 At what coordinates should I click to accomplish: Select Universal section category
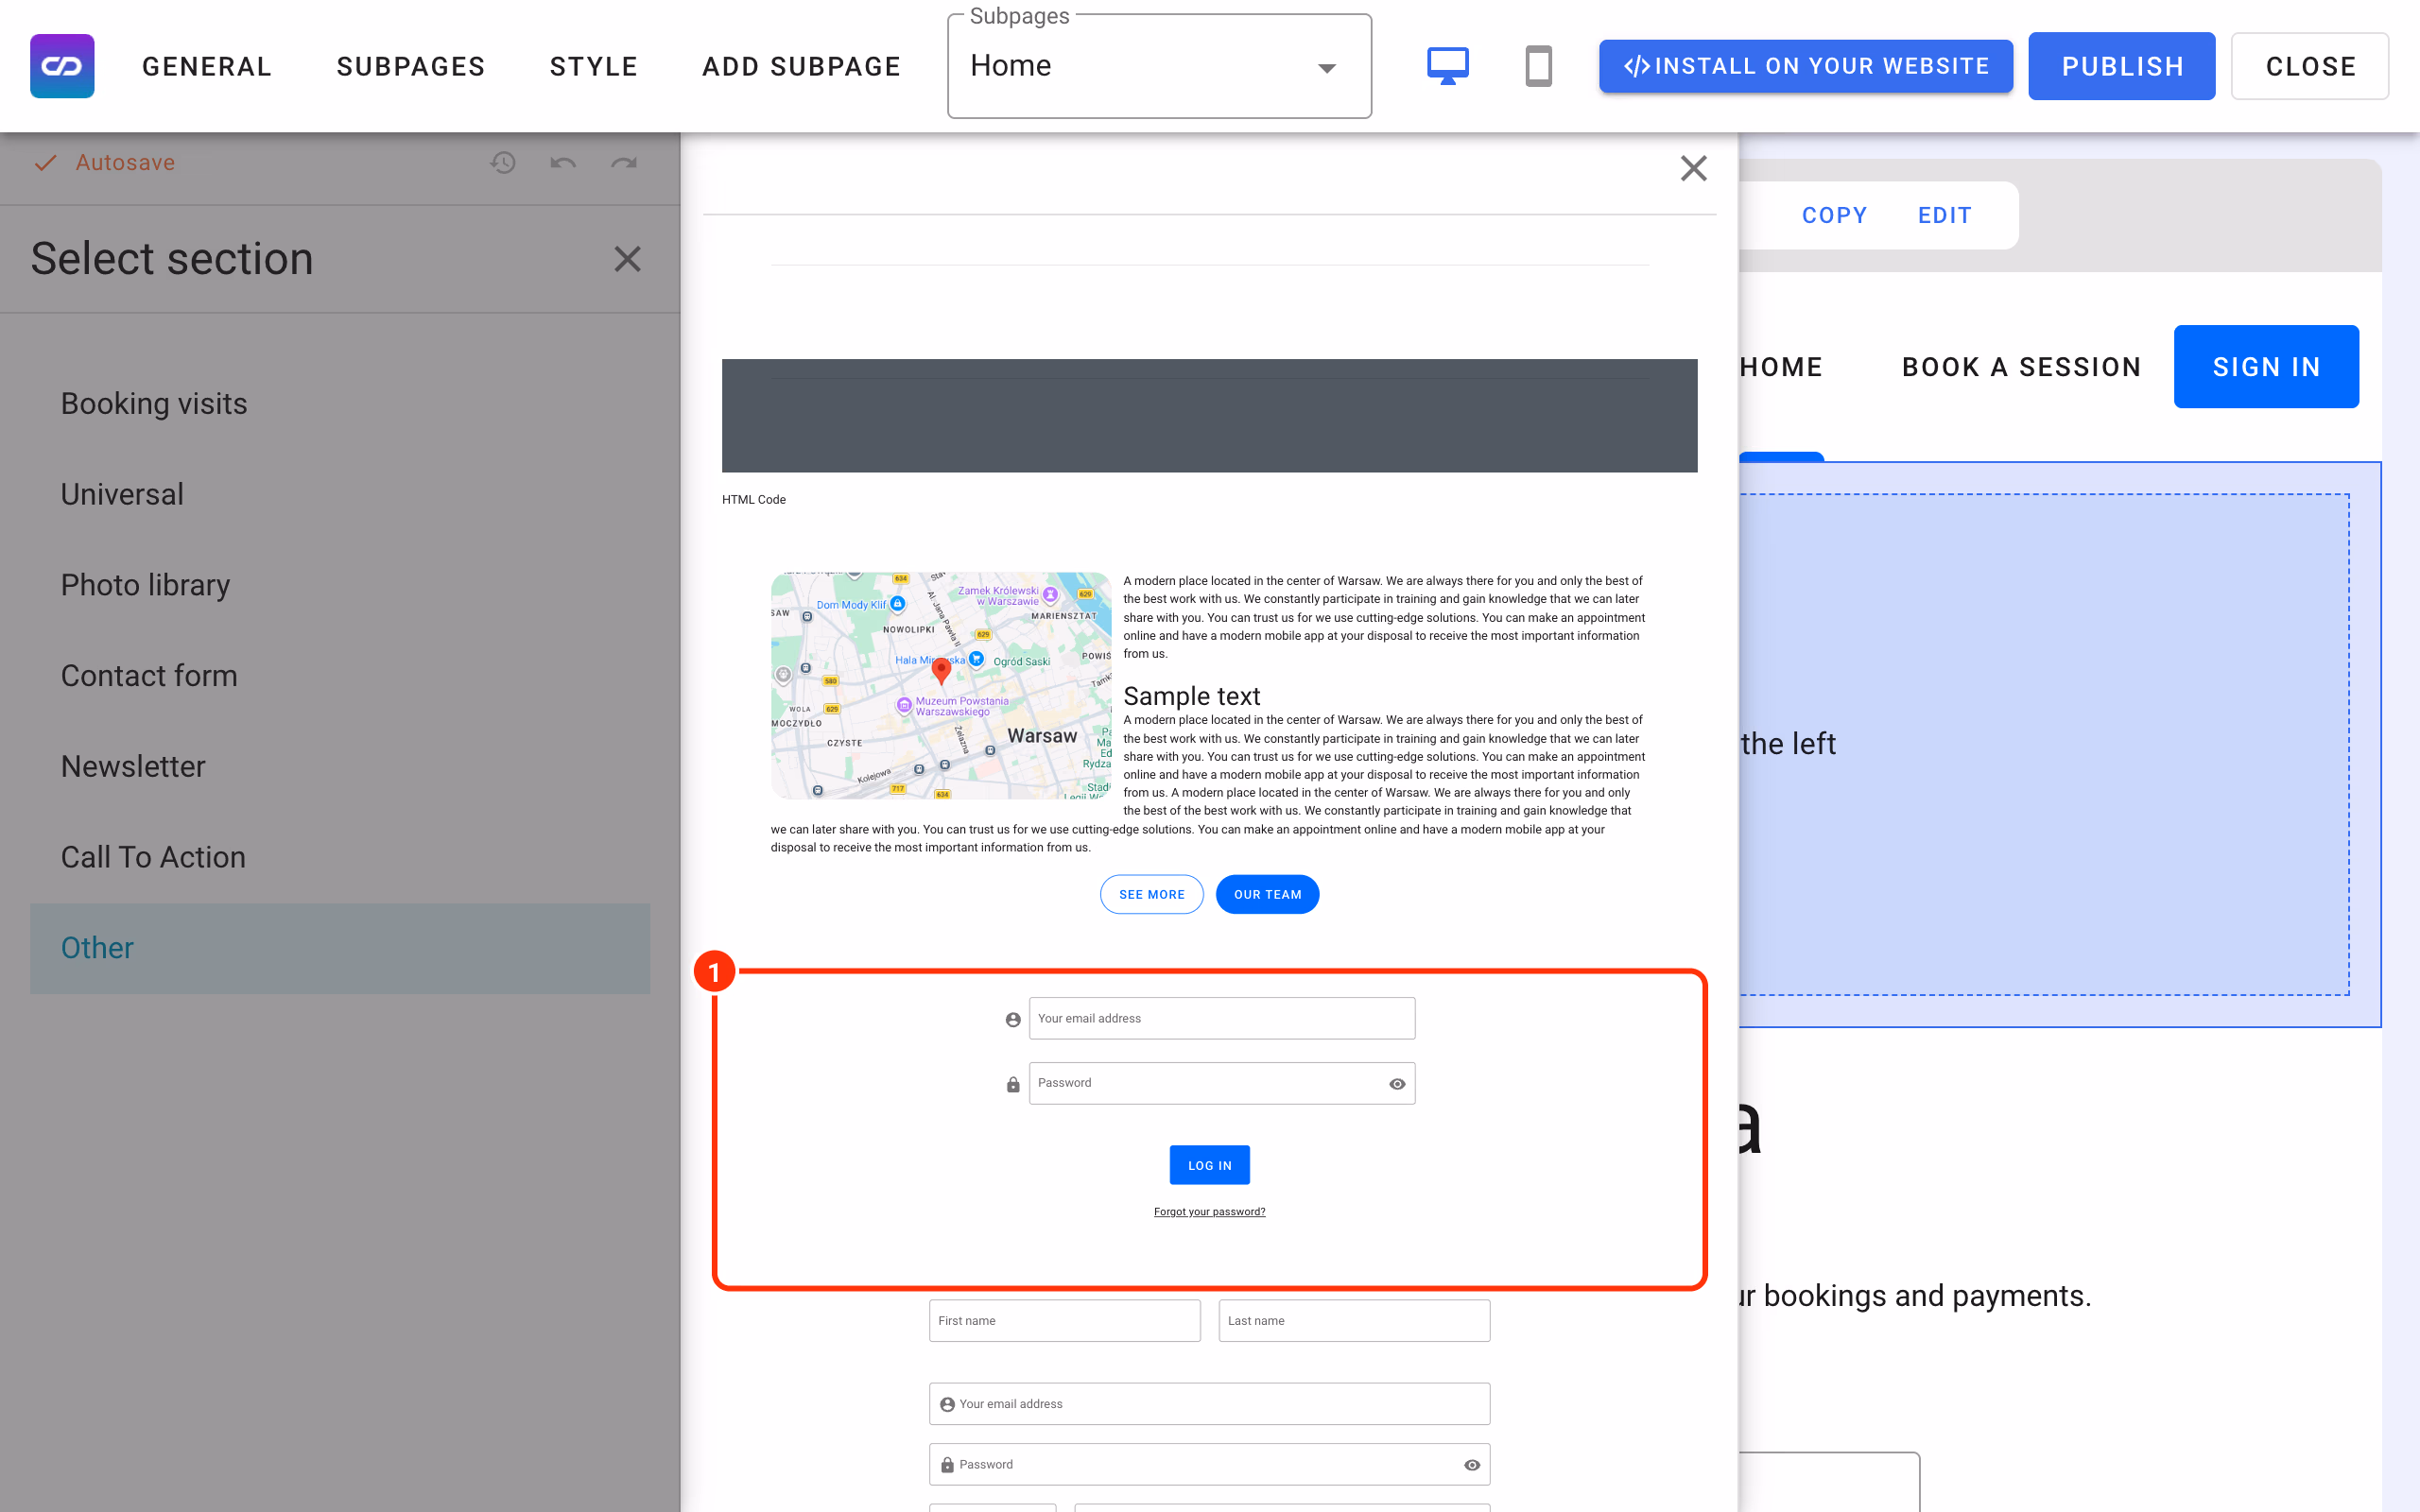[x=340, y=494]
